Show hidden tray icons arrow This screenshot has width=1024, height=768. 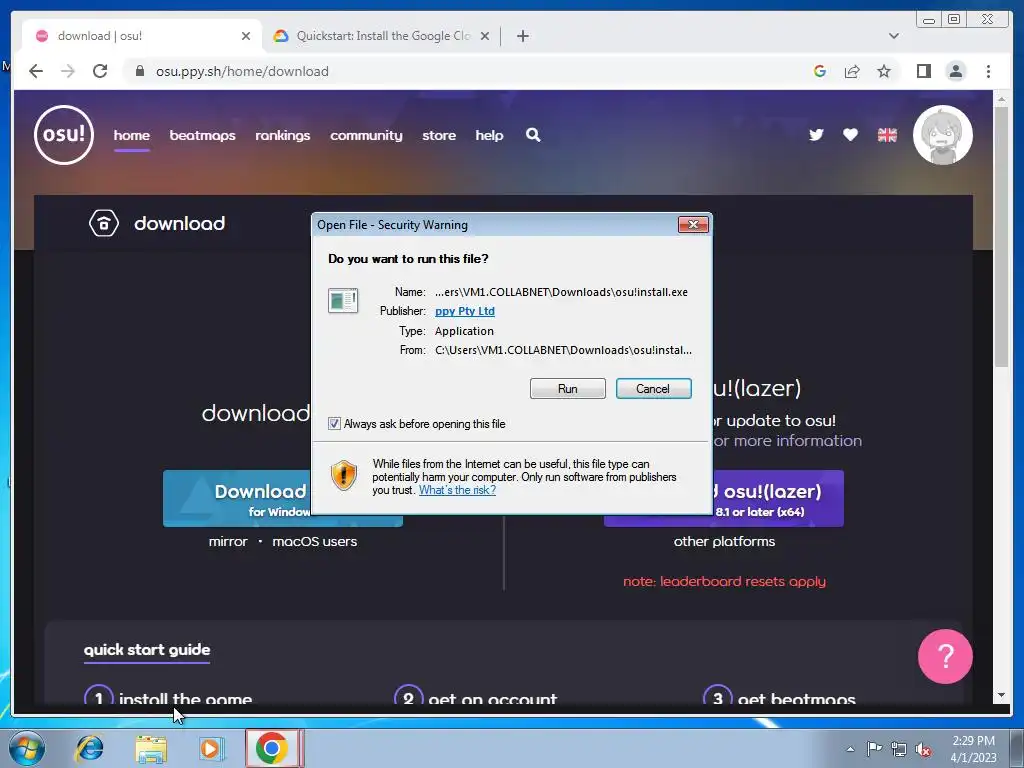click(850, 749)
